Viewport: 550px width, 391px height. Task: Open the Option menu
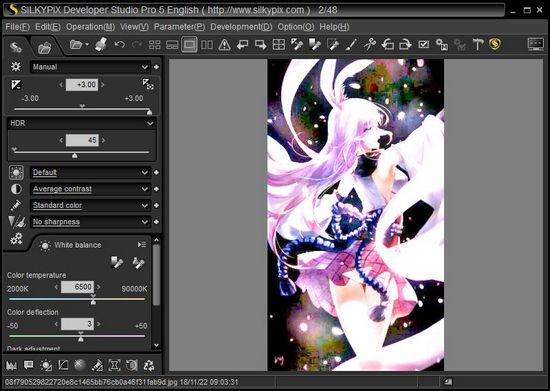tap(296, 27)
